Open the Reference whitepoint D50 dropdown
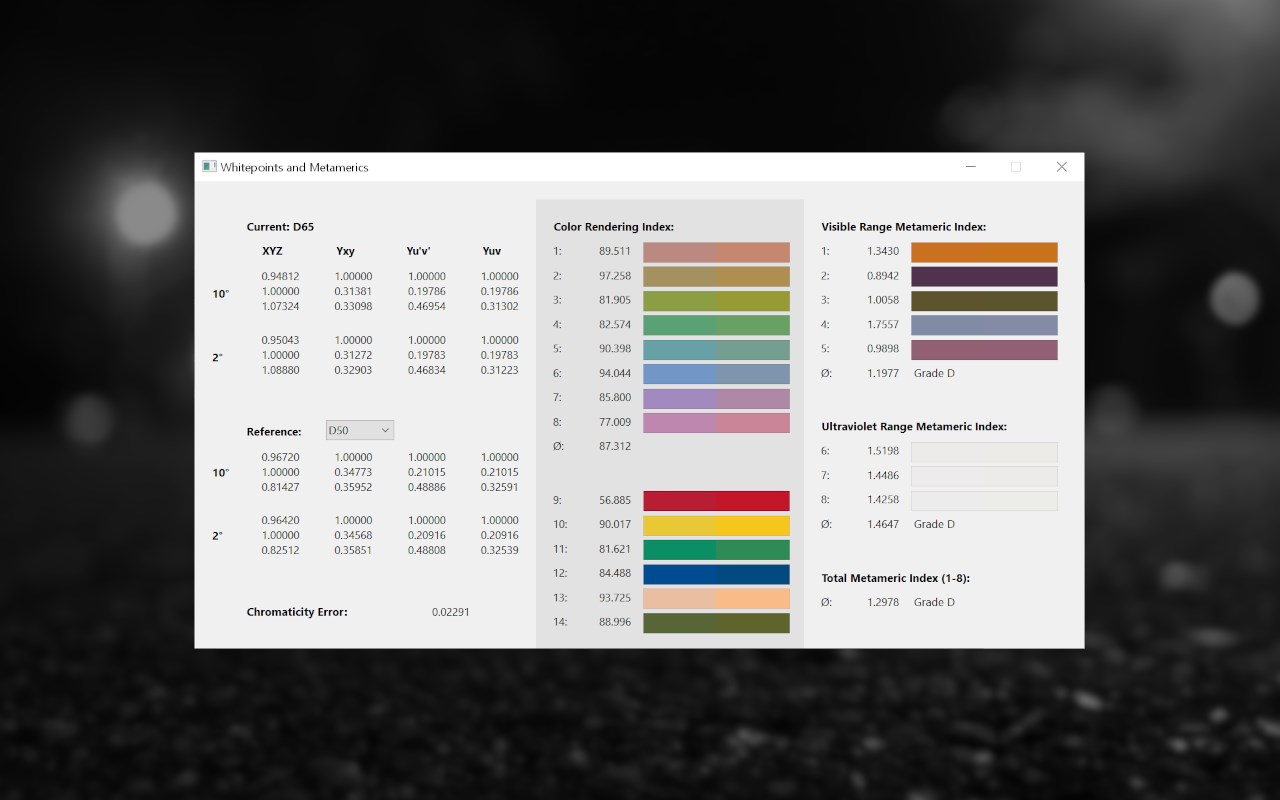1280x800 pixels. (360, 430)
